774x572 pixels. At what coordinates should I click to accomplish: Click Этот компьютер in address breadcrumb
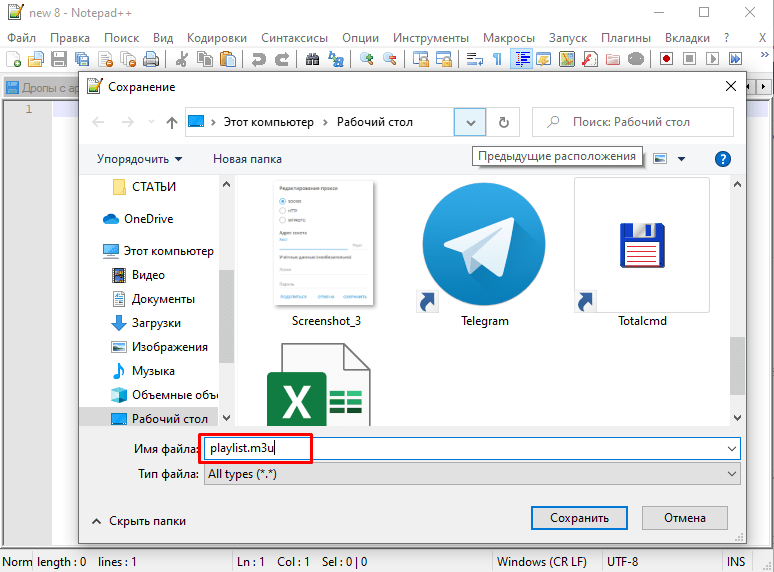pyautogui.click(x=269, y=122)
